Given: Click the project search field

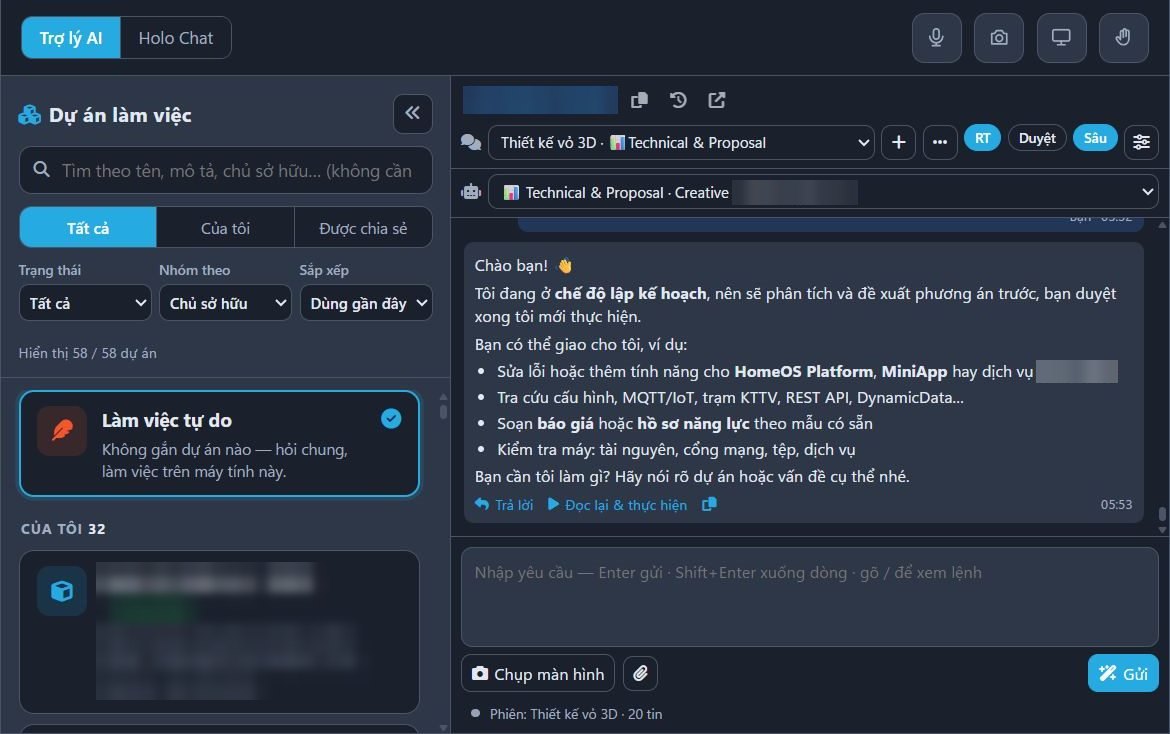Looking at the screenshot, I should click(x=226, y=170).
